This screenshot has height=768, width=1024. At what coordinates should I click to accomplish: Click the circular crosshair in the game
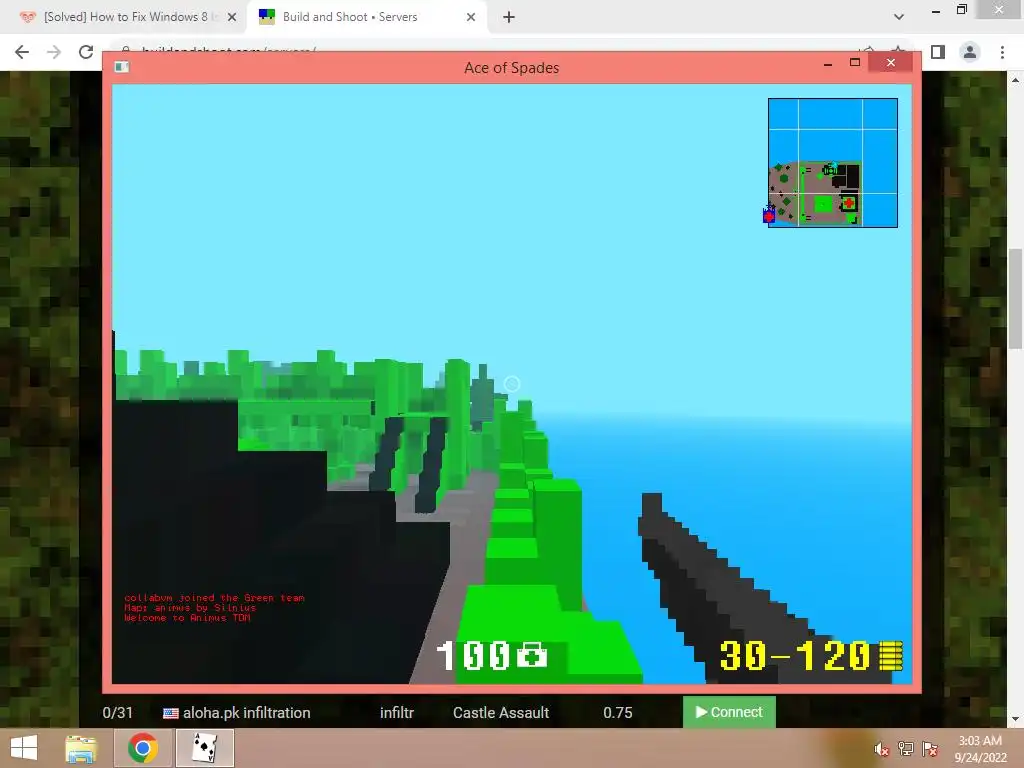(512, 384)
